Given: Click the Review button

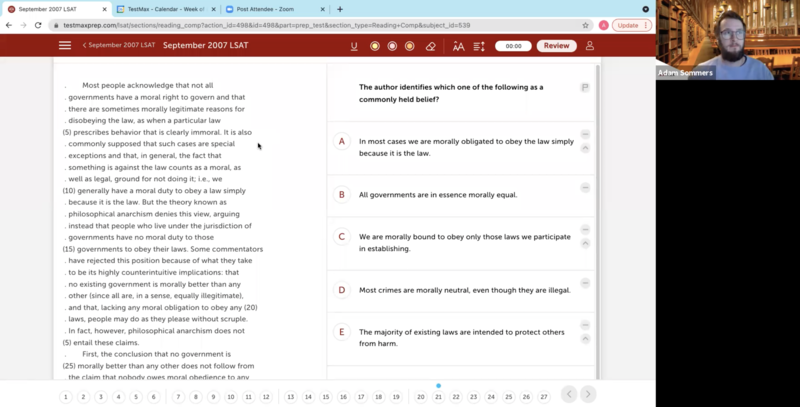Looking at the screenshot, I should pyautogui.click(x=556, y=46).
